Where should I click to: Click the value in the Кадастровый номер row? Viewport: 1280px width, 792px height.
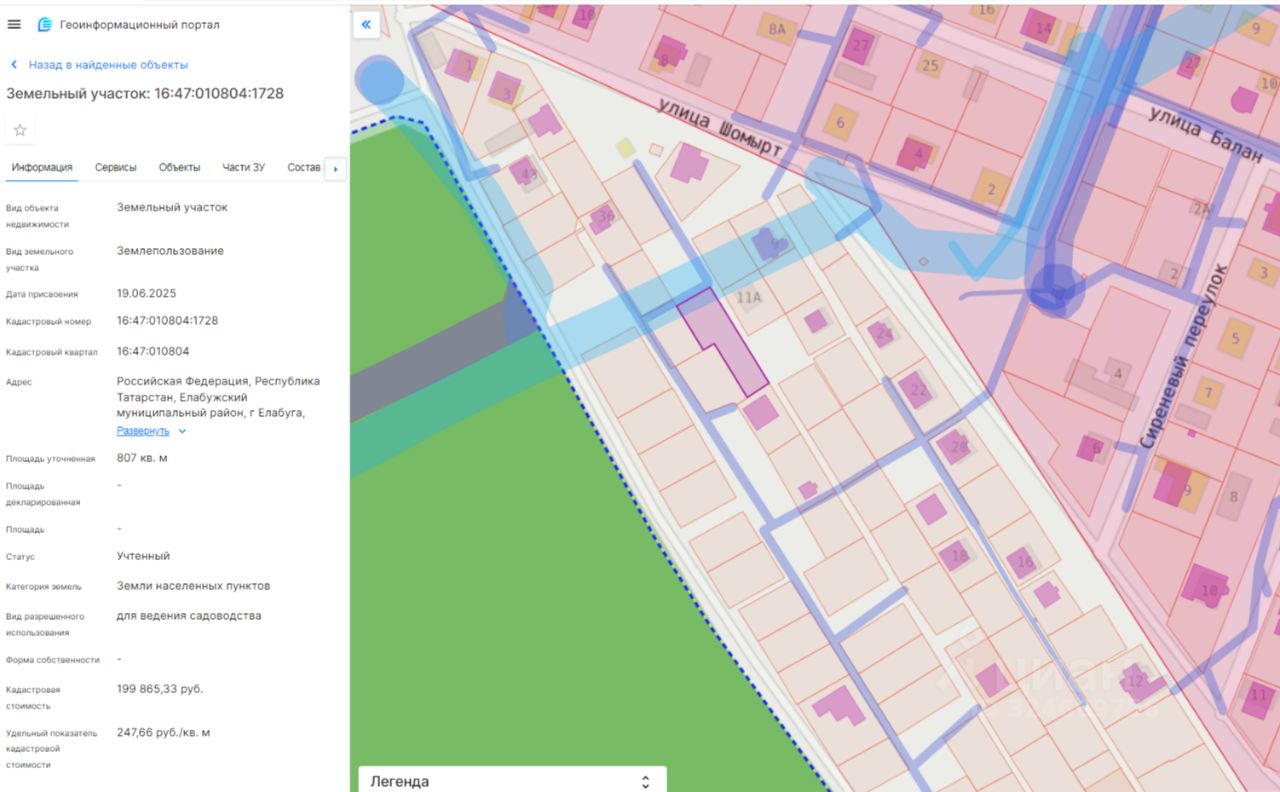coord(167,321)
